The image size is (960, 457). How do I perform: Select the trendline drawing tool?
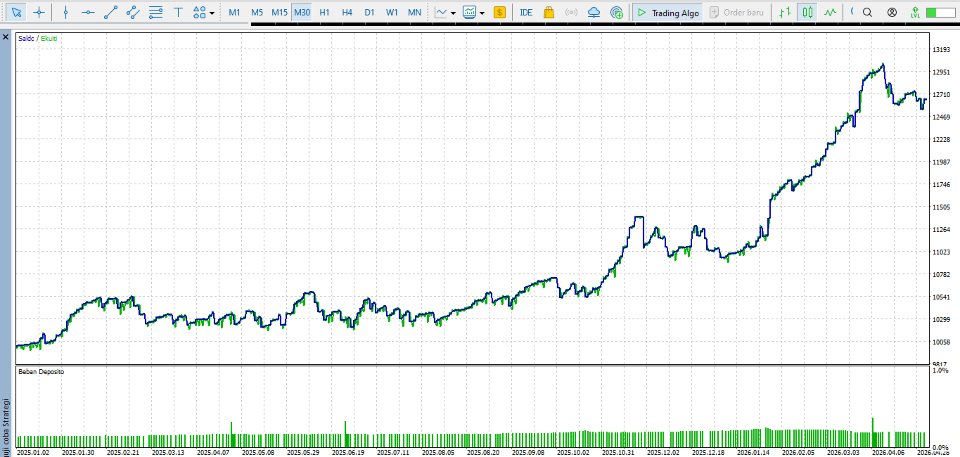pos(111,12)
